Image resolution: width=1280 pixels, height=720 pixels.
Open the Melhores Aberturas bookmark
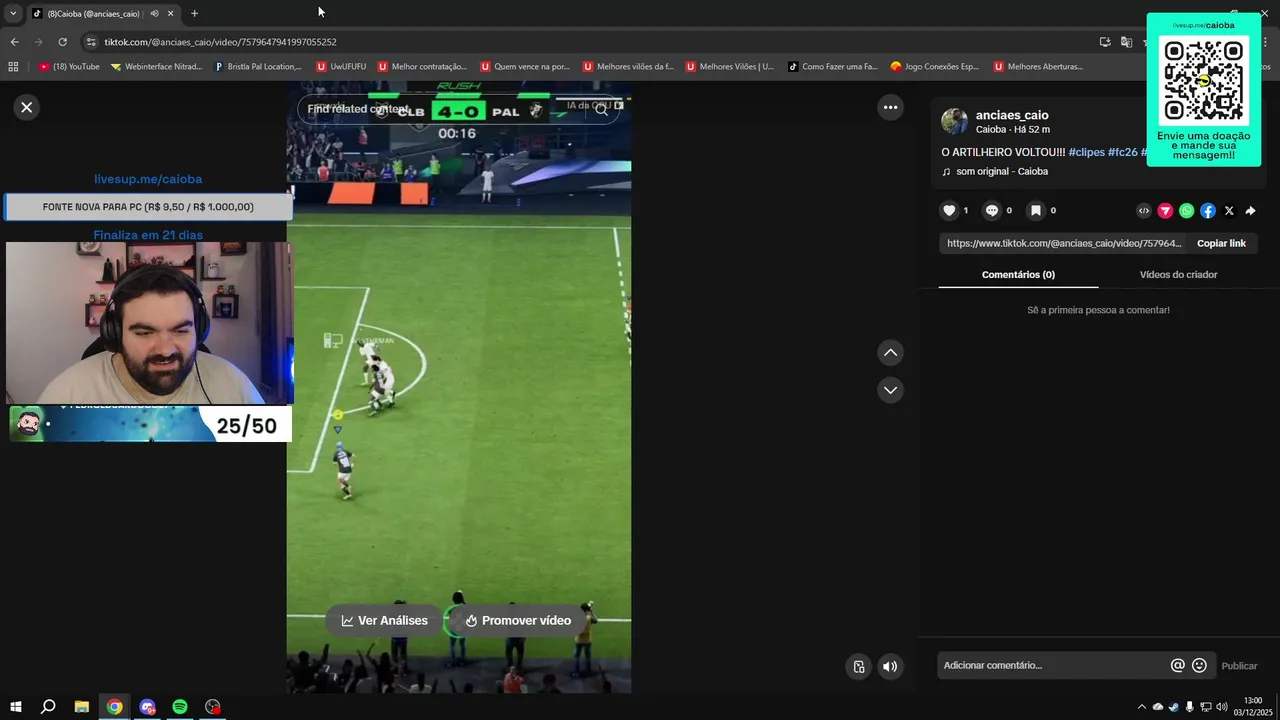point(1038,66)
